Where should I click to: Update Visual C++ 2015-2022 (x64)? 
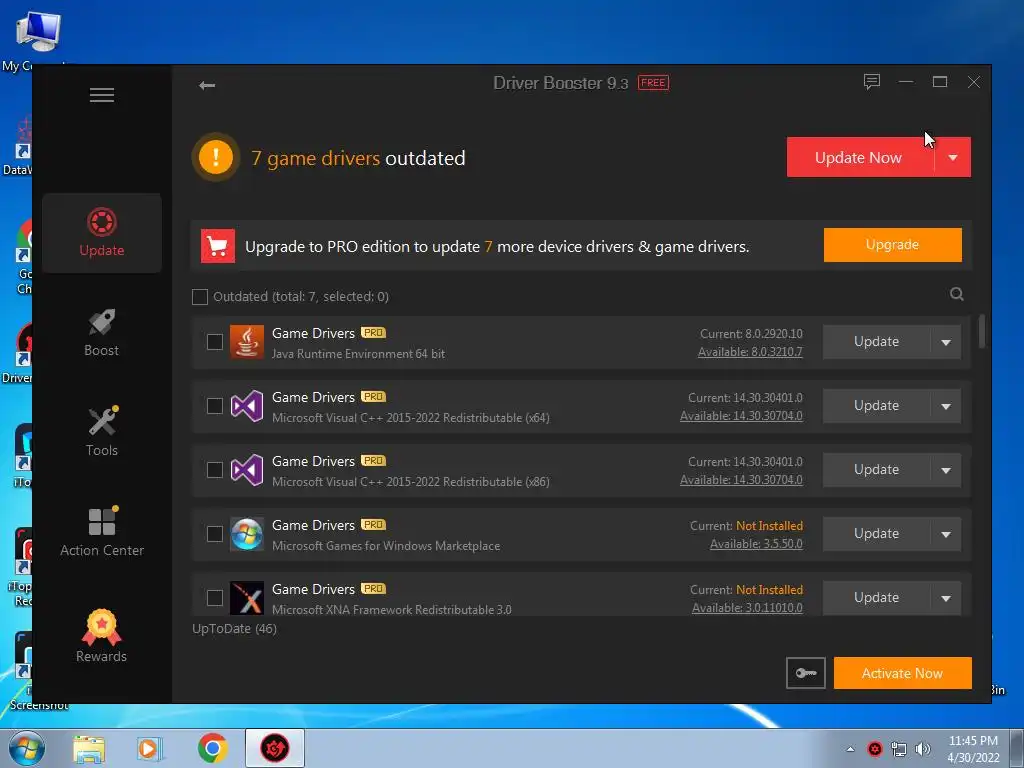click(876, 406)
